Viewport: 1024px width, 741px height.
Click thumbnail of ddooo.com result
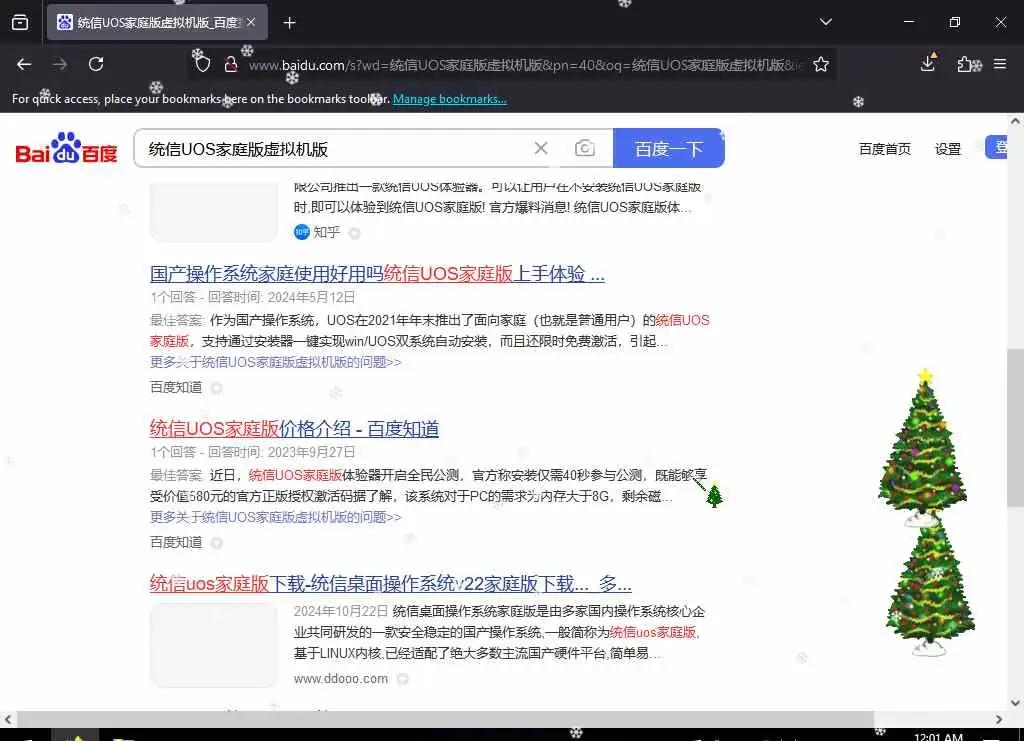click(214, 645)
